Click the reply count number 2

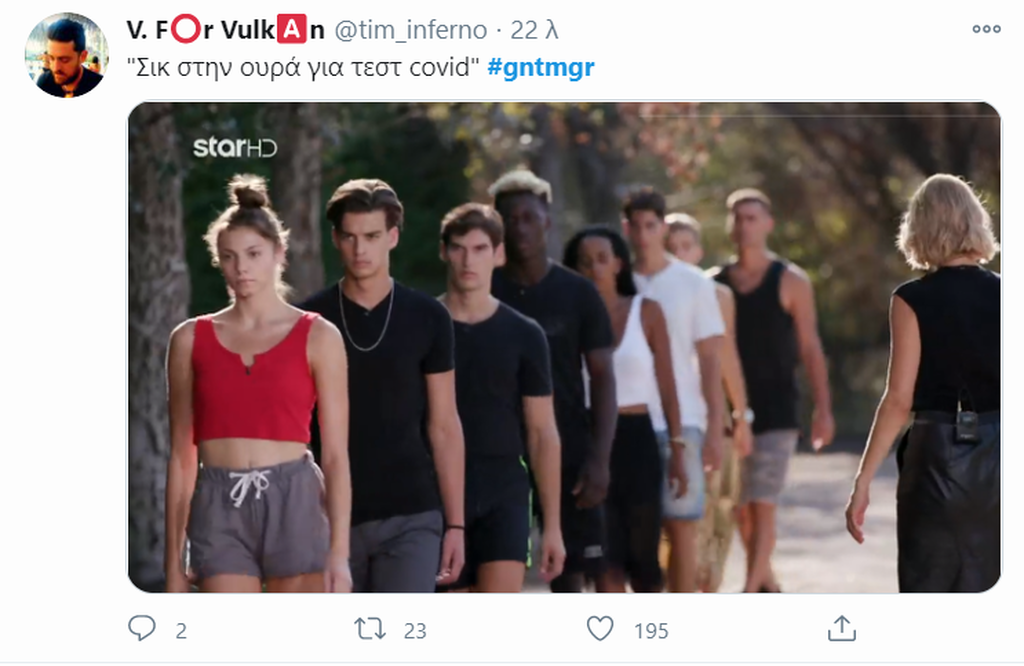[x=181, y=631]
